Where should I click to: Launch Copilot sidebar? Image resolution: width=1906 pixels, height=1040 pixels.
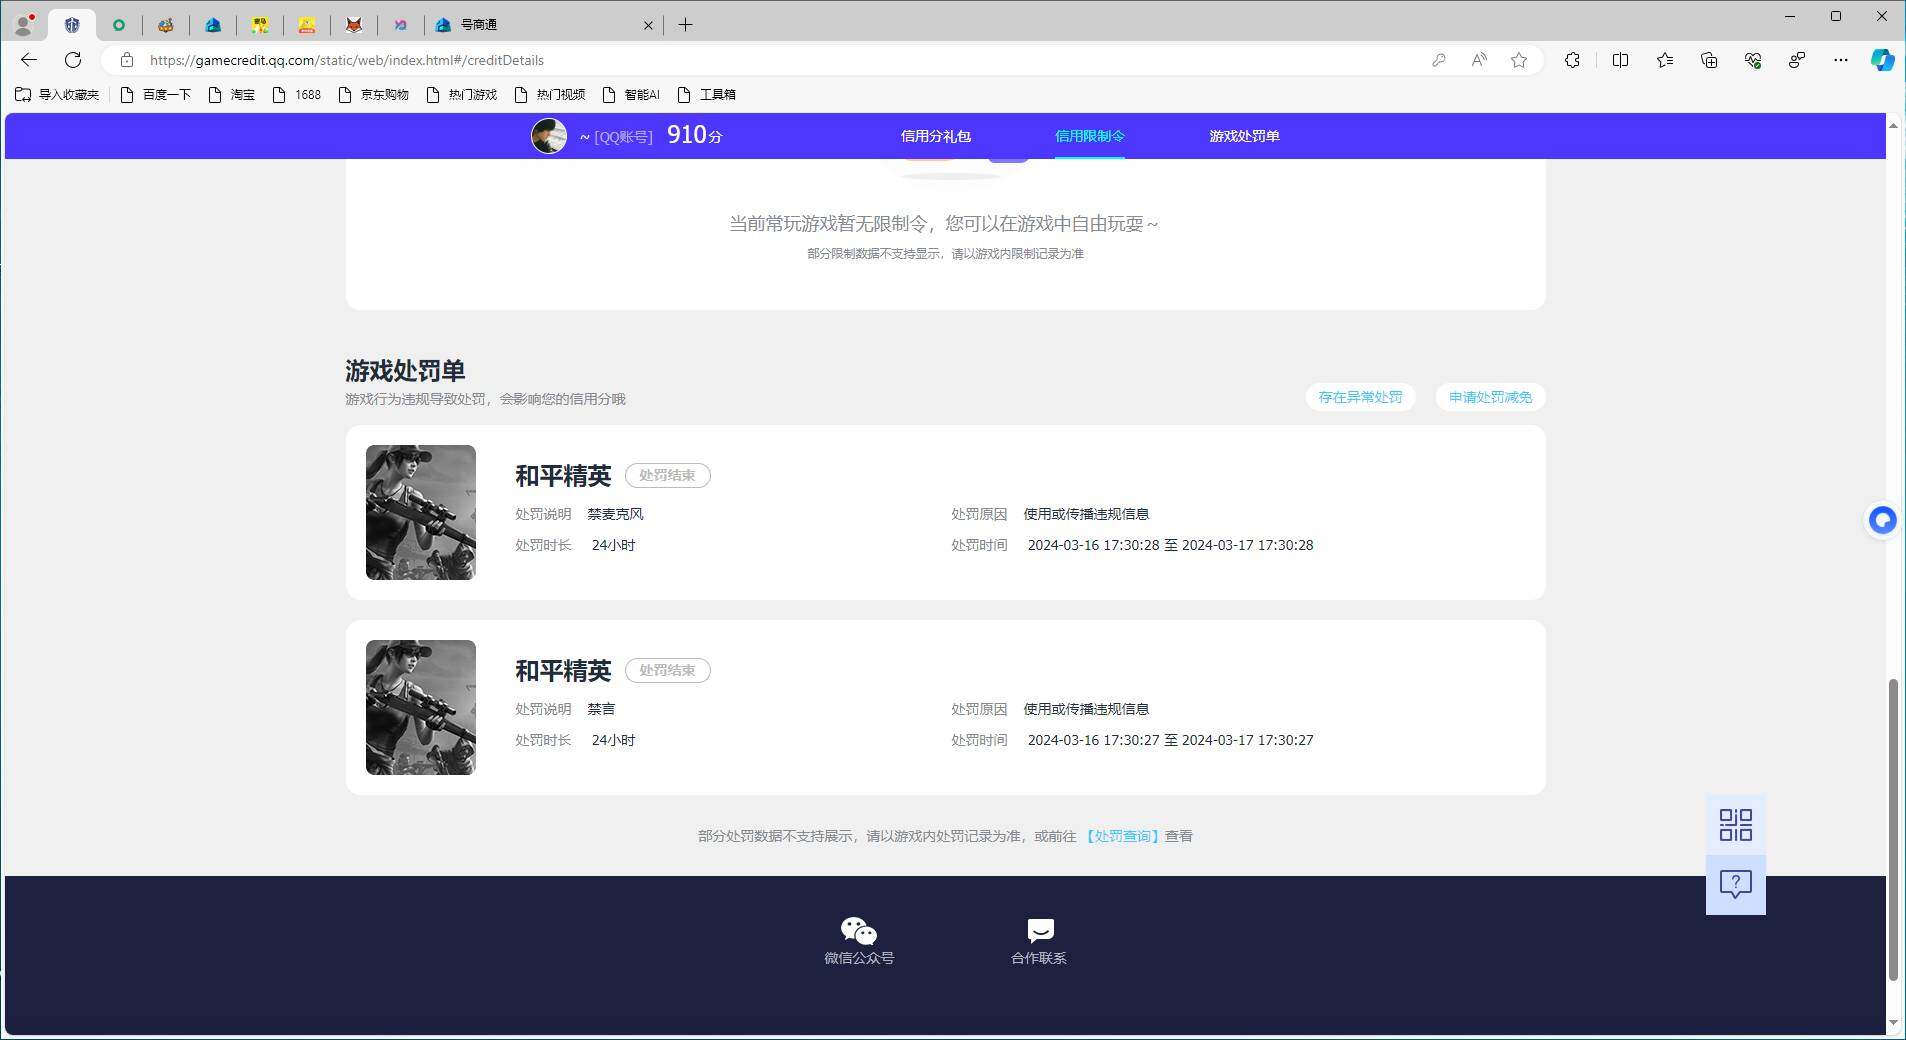[1882, 60]
